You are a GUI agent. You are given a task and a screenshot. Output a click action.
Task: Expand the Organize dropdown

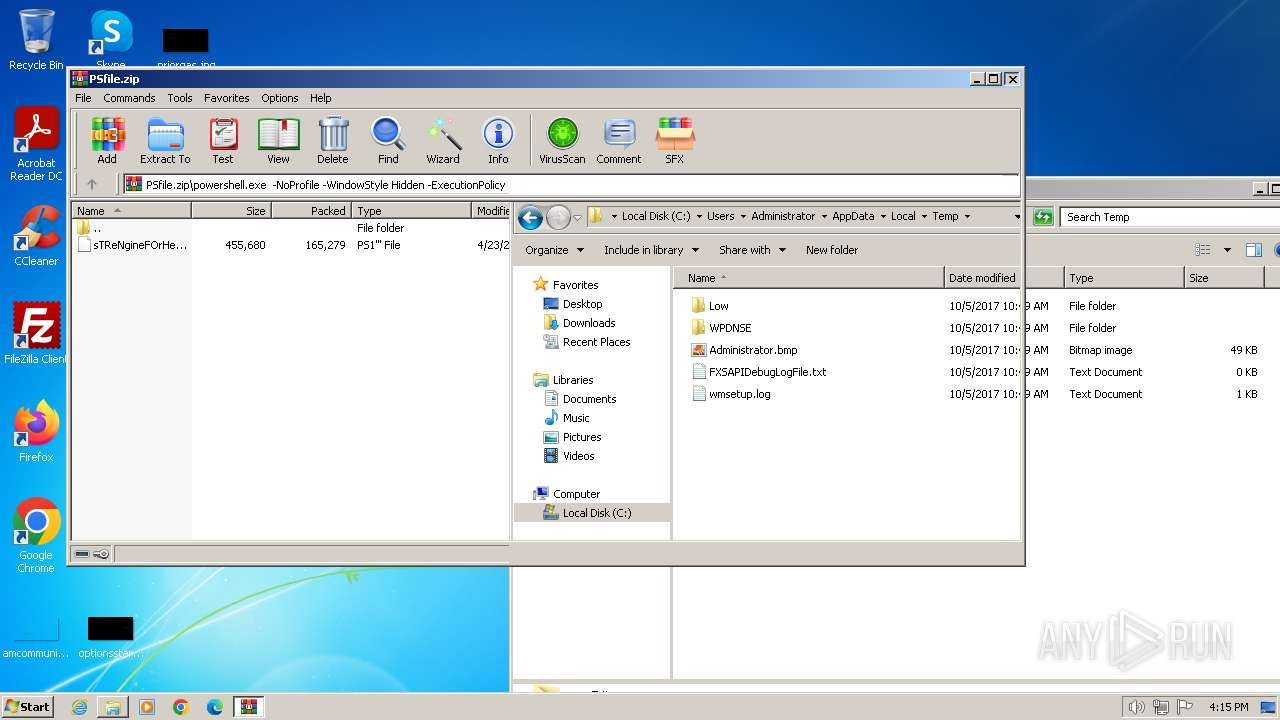click(554, 250)
